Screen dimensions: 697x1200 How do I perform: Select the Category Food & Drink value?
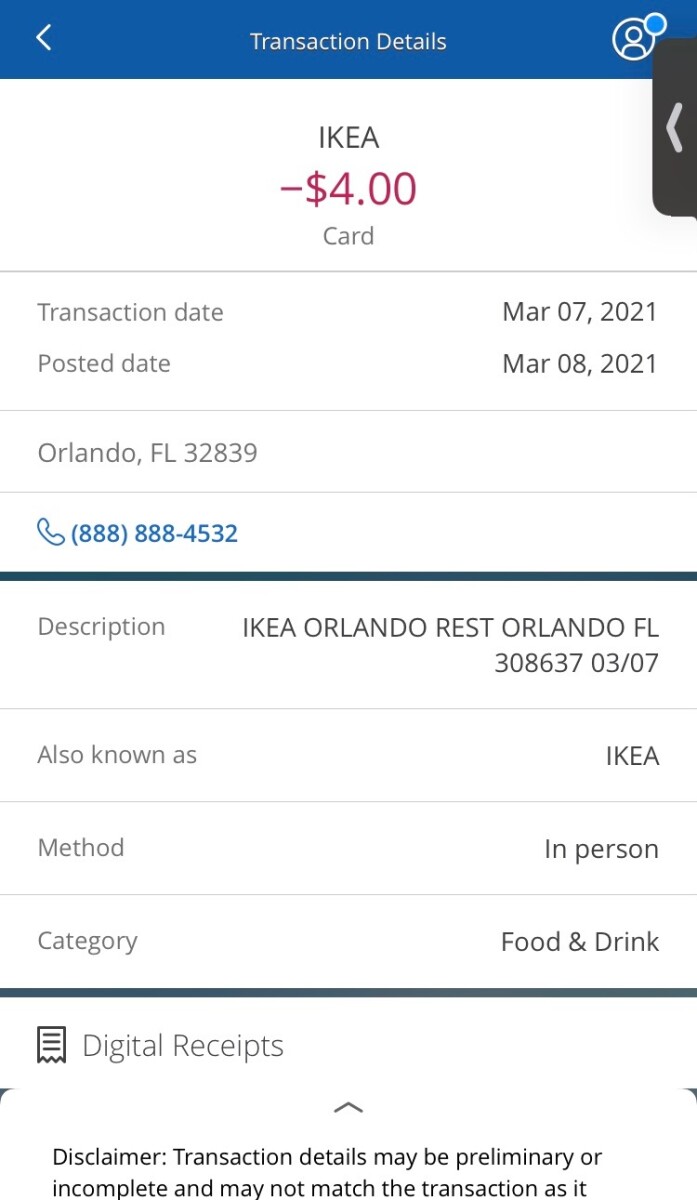(x=579, y=942)
